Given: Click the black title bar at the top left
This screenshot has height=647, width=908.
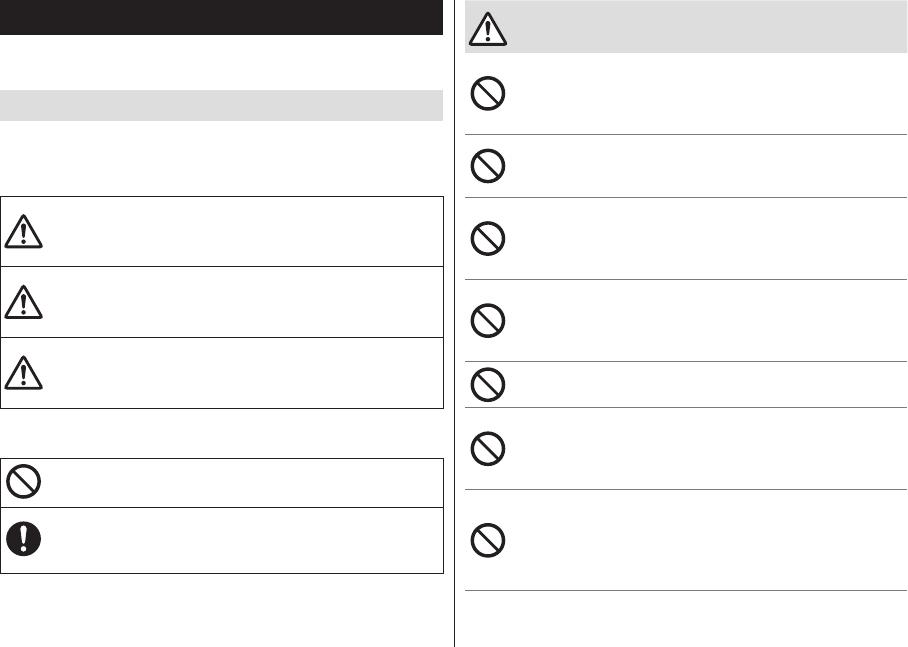Looking at the screenshot, I should tap(221, 17).
